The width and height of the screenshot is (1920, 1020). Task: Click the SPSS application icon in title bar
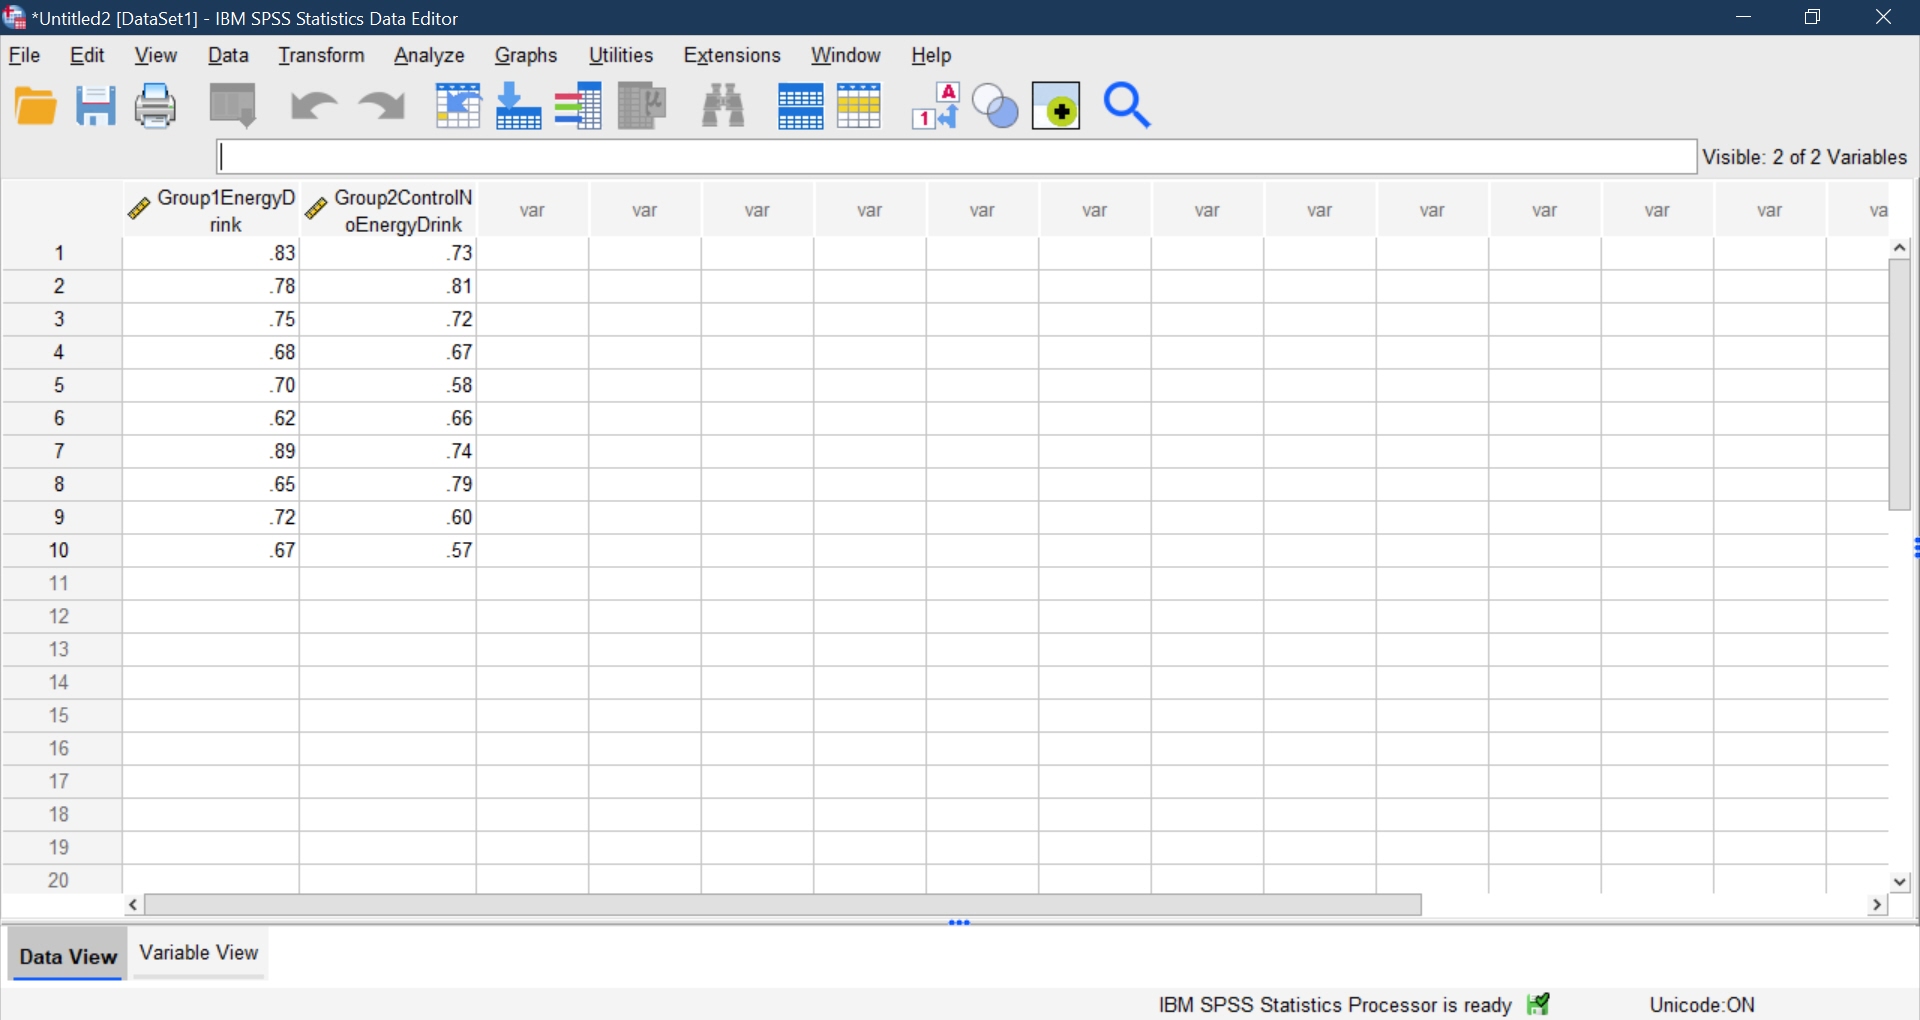pyautogui.click(x=16, y=18)
